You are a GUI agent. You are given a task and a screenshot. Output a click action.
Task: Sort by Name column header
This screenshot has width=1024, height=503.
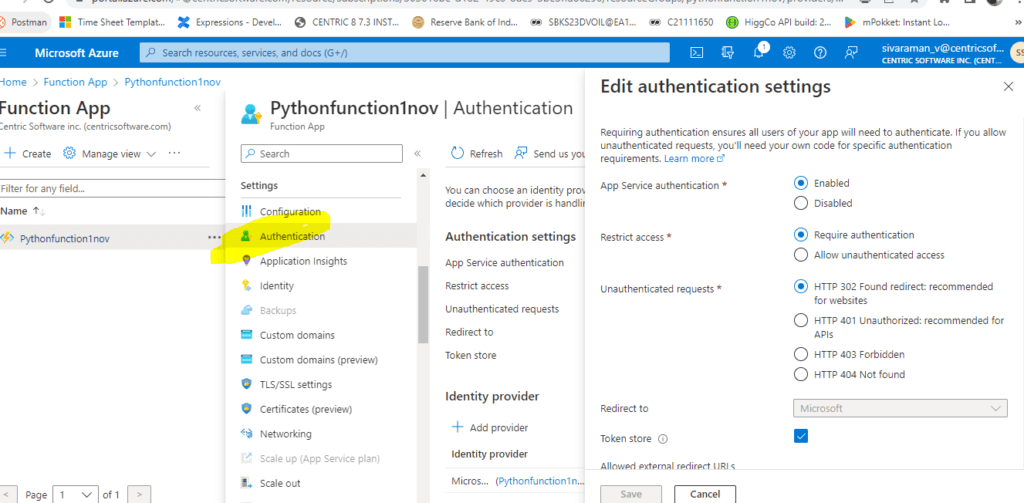tap(23, 211)
